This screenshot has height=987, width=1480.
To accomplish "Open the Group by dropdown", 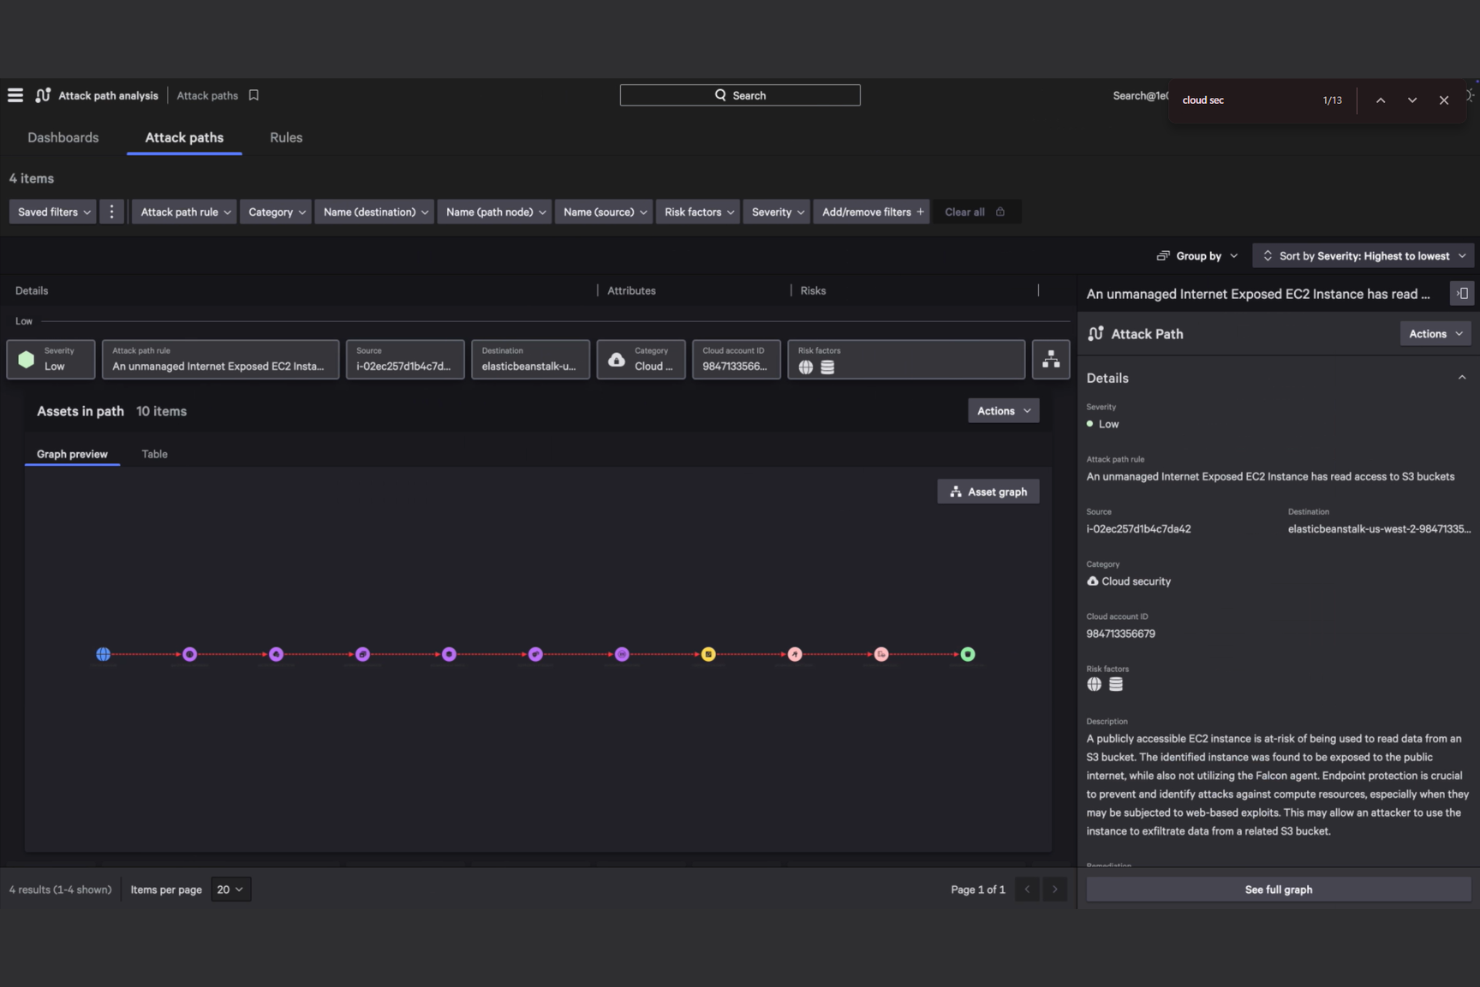I will 1197,255.
